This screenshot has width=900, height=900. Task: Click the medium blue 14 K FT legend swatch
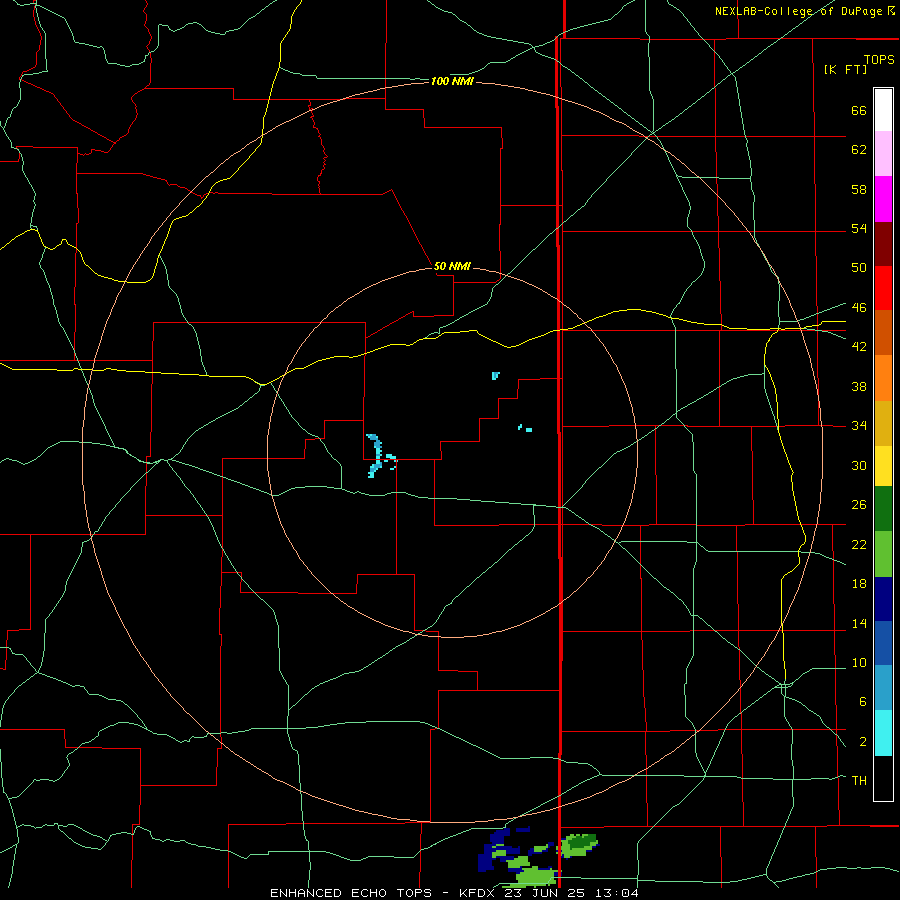click(883, 643)
